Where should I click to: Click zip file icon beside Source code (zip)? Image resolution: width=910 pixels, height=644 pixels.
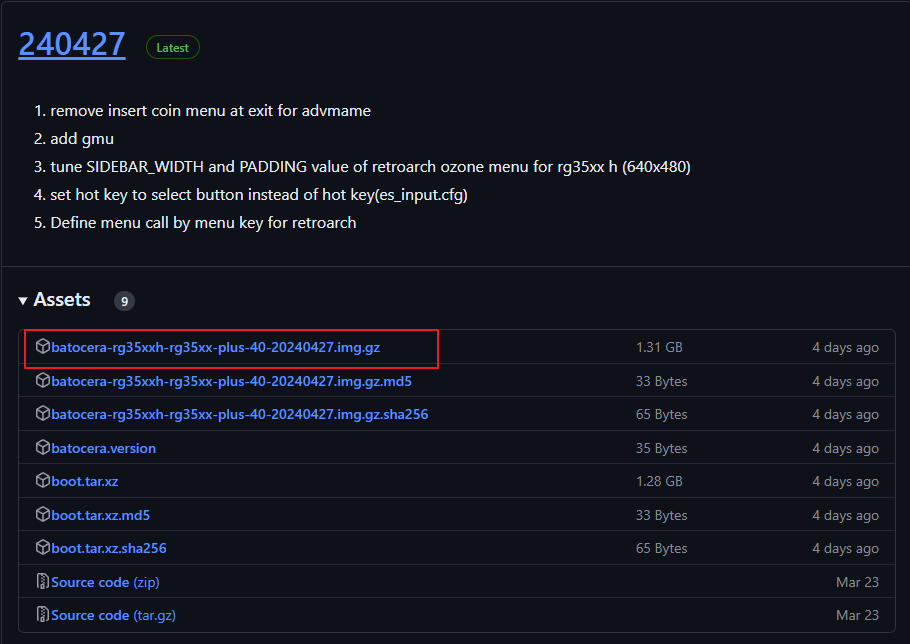click(x=42, y=581)
